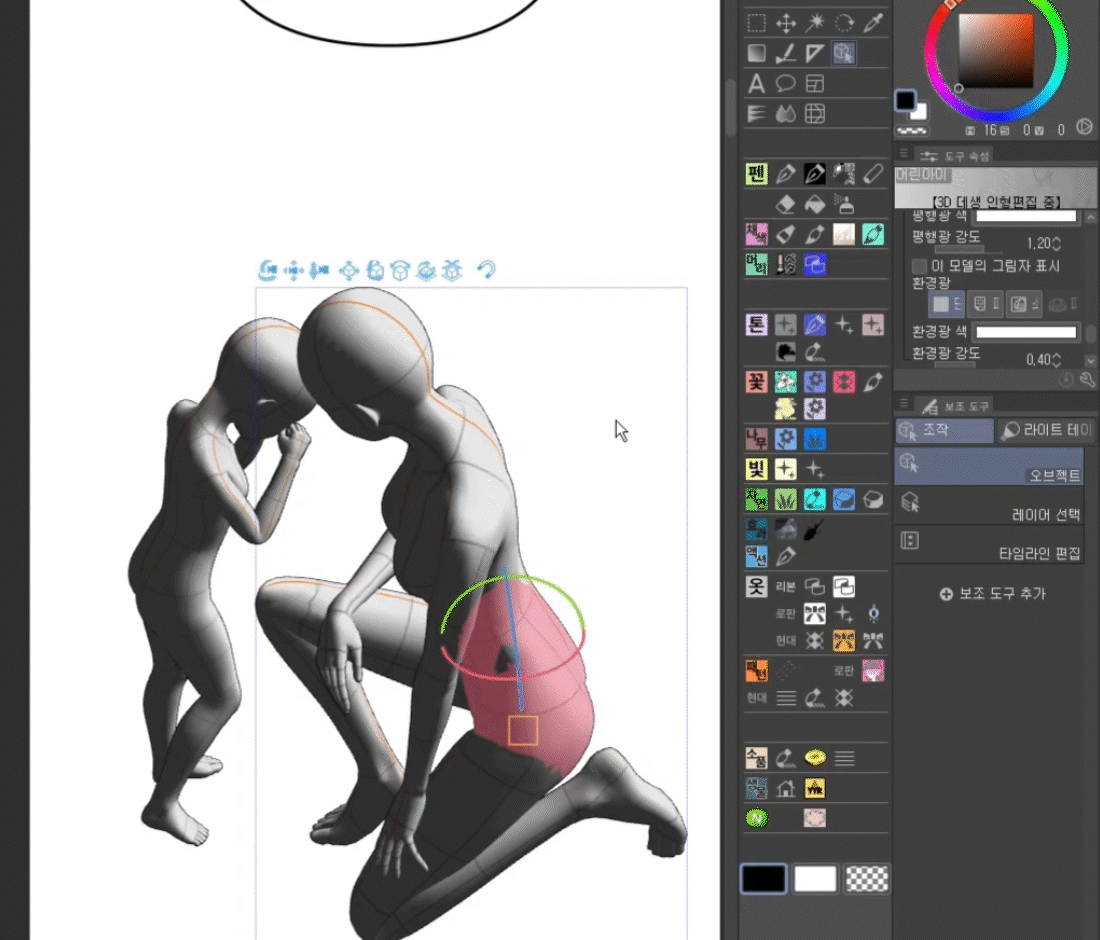Select the Figure line tool
1100x940 pixels.
[786, 53]
